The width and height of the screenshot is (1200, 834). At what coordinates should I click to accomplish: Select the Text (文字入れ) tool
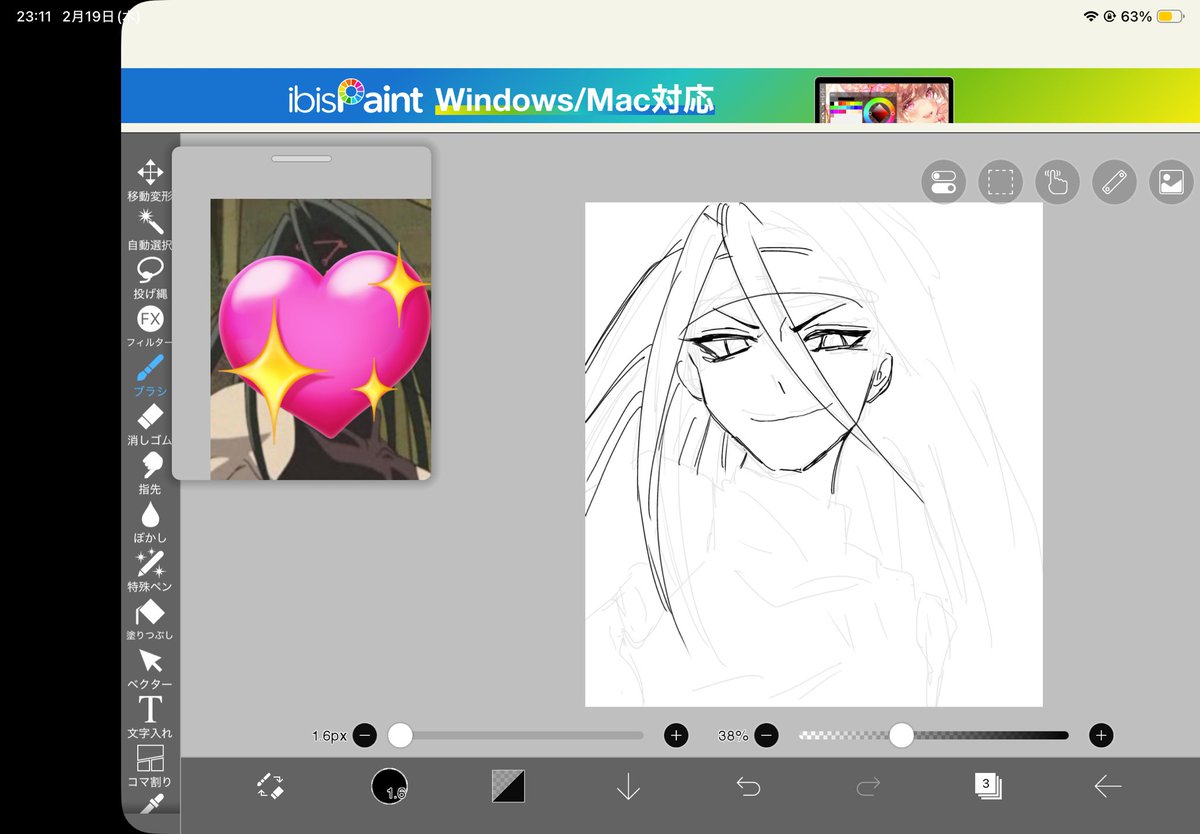point(150,717)
